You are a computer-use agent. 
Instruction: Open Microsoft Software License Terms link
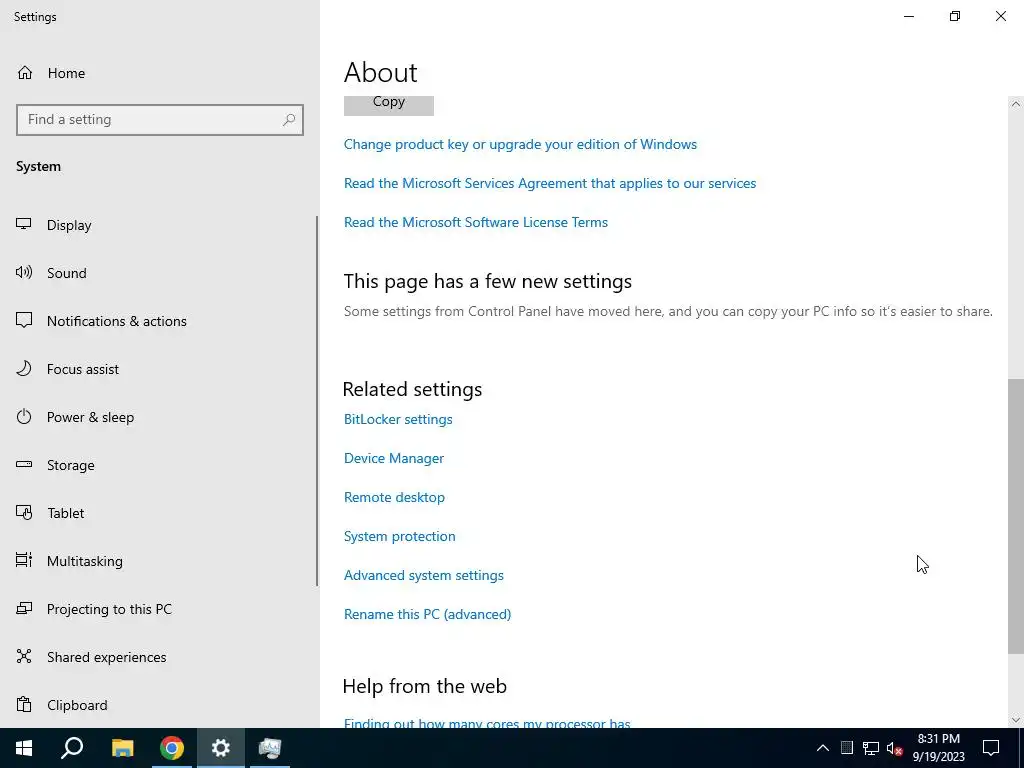tap(475, 222)
